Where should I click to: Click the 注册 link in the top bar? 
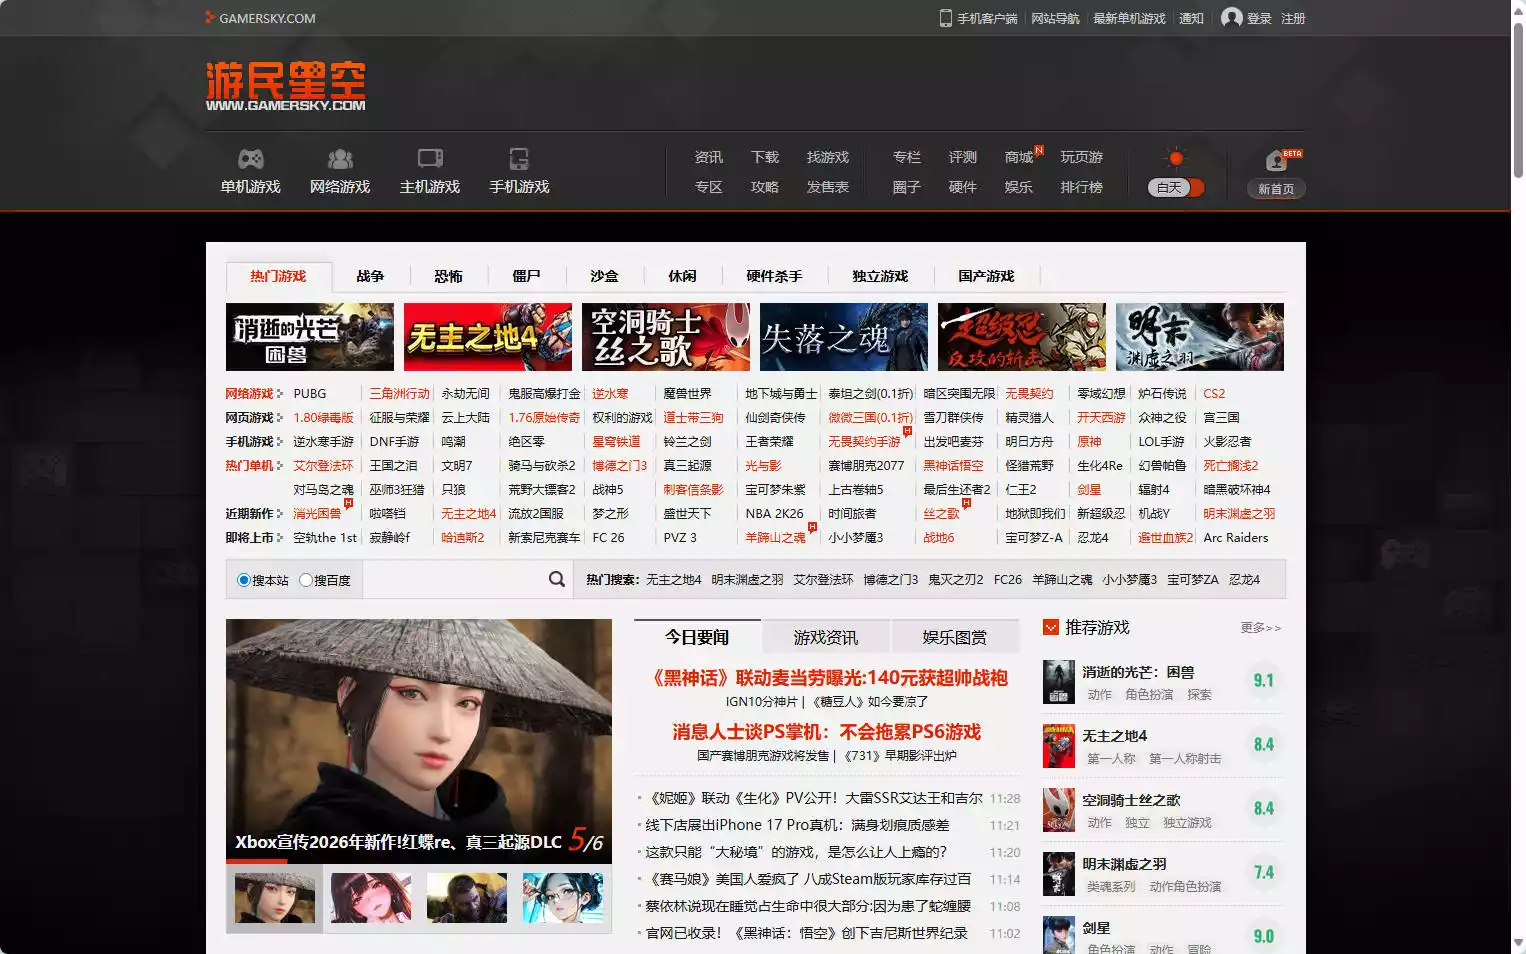1293,18
